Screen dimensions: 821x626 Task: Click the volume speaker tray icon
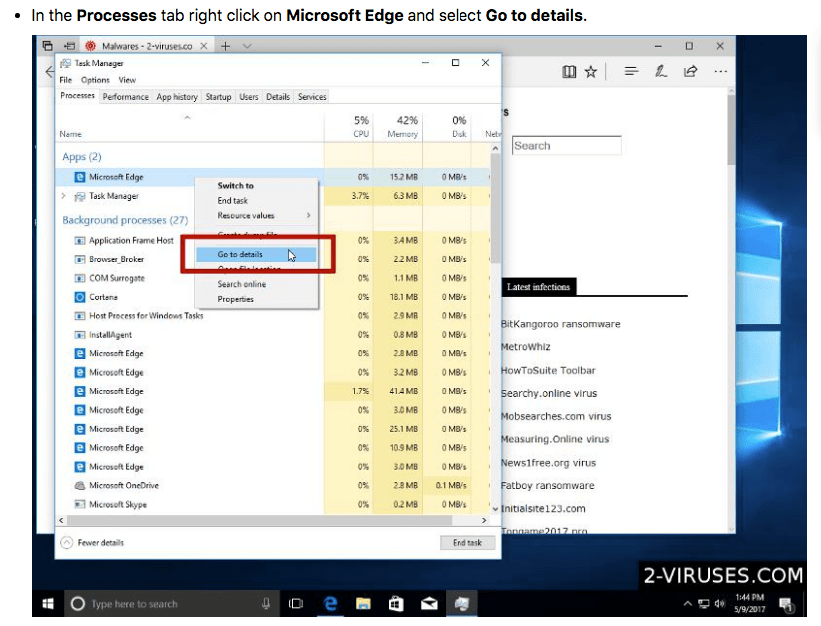point(720,604)
